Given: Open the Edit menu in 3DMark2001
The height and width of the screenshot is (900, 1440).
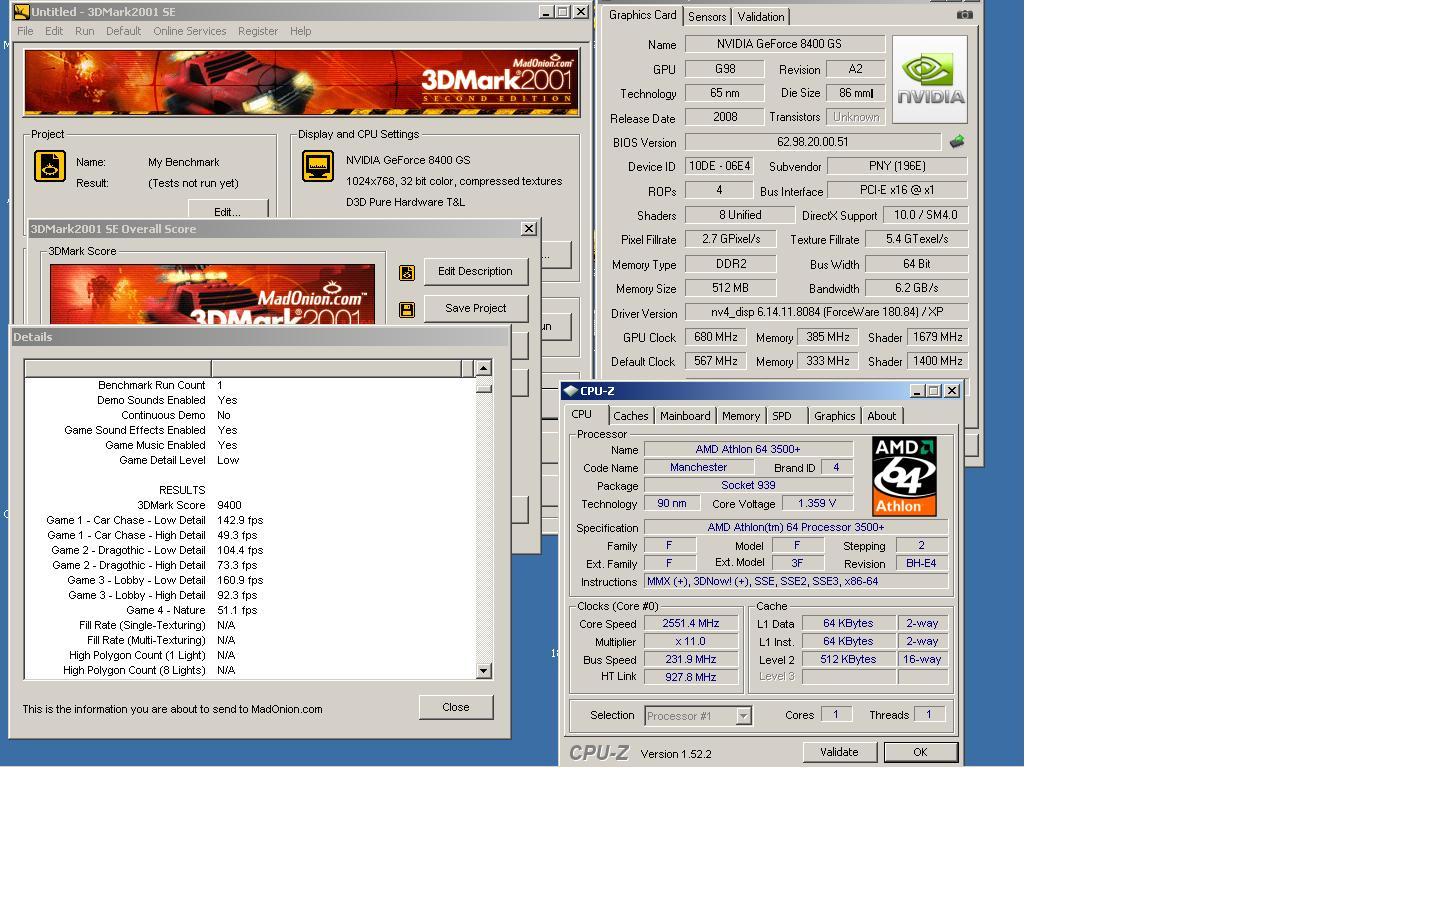Looking at the screenshot, I should point(54,31).
